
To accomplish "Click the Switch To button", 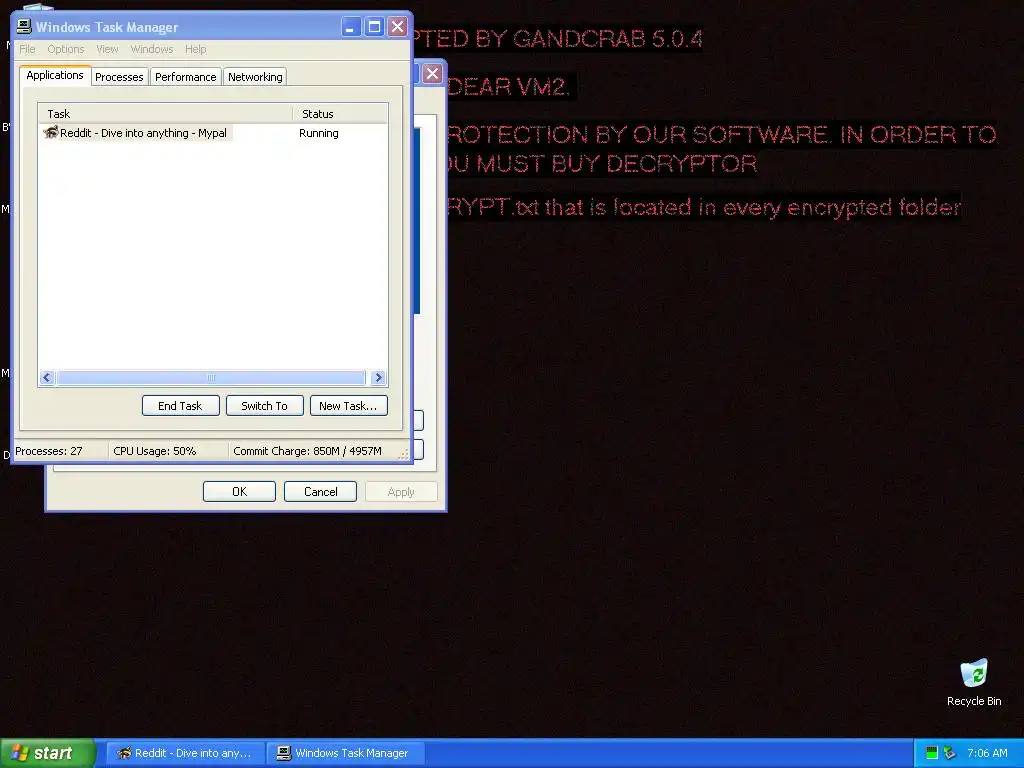I will coord(264,406).
